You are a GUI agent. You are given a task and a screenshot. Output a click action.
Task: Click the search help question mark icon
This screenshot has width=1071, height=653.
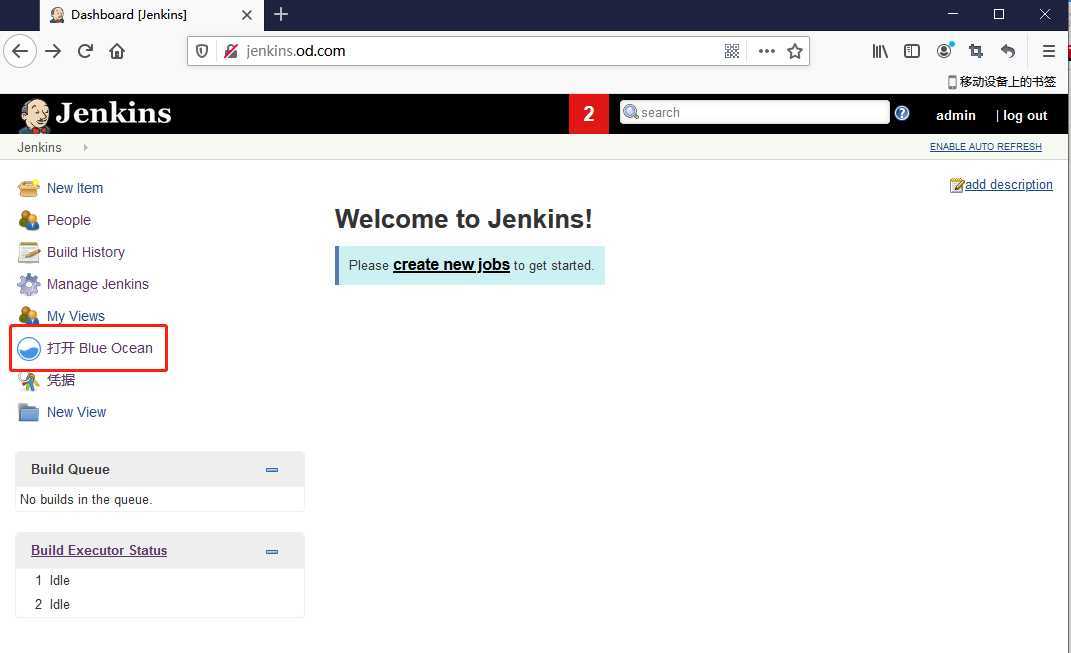902,113
